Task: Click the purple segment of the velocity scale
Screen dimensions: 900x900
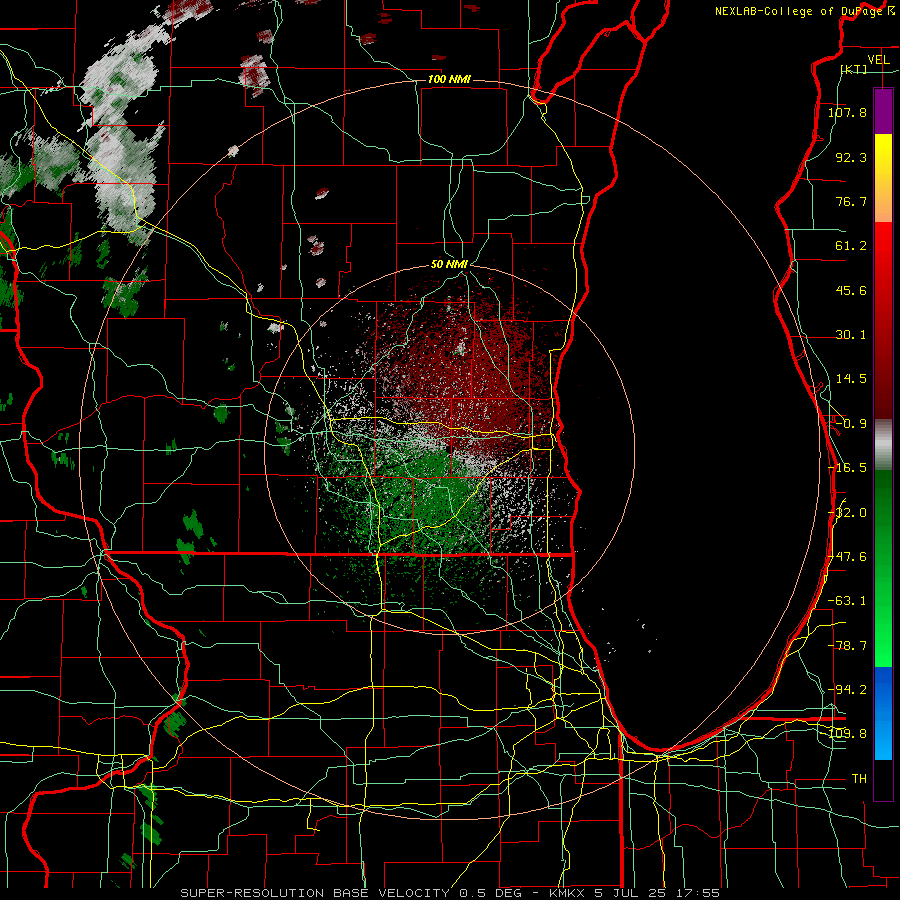Action: coord(883,111)
